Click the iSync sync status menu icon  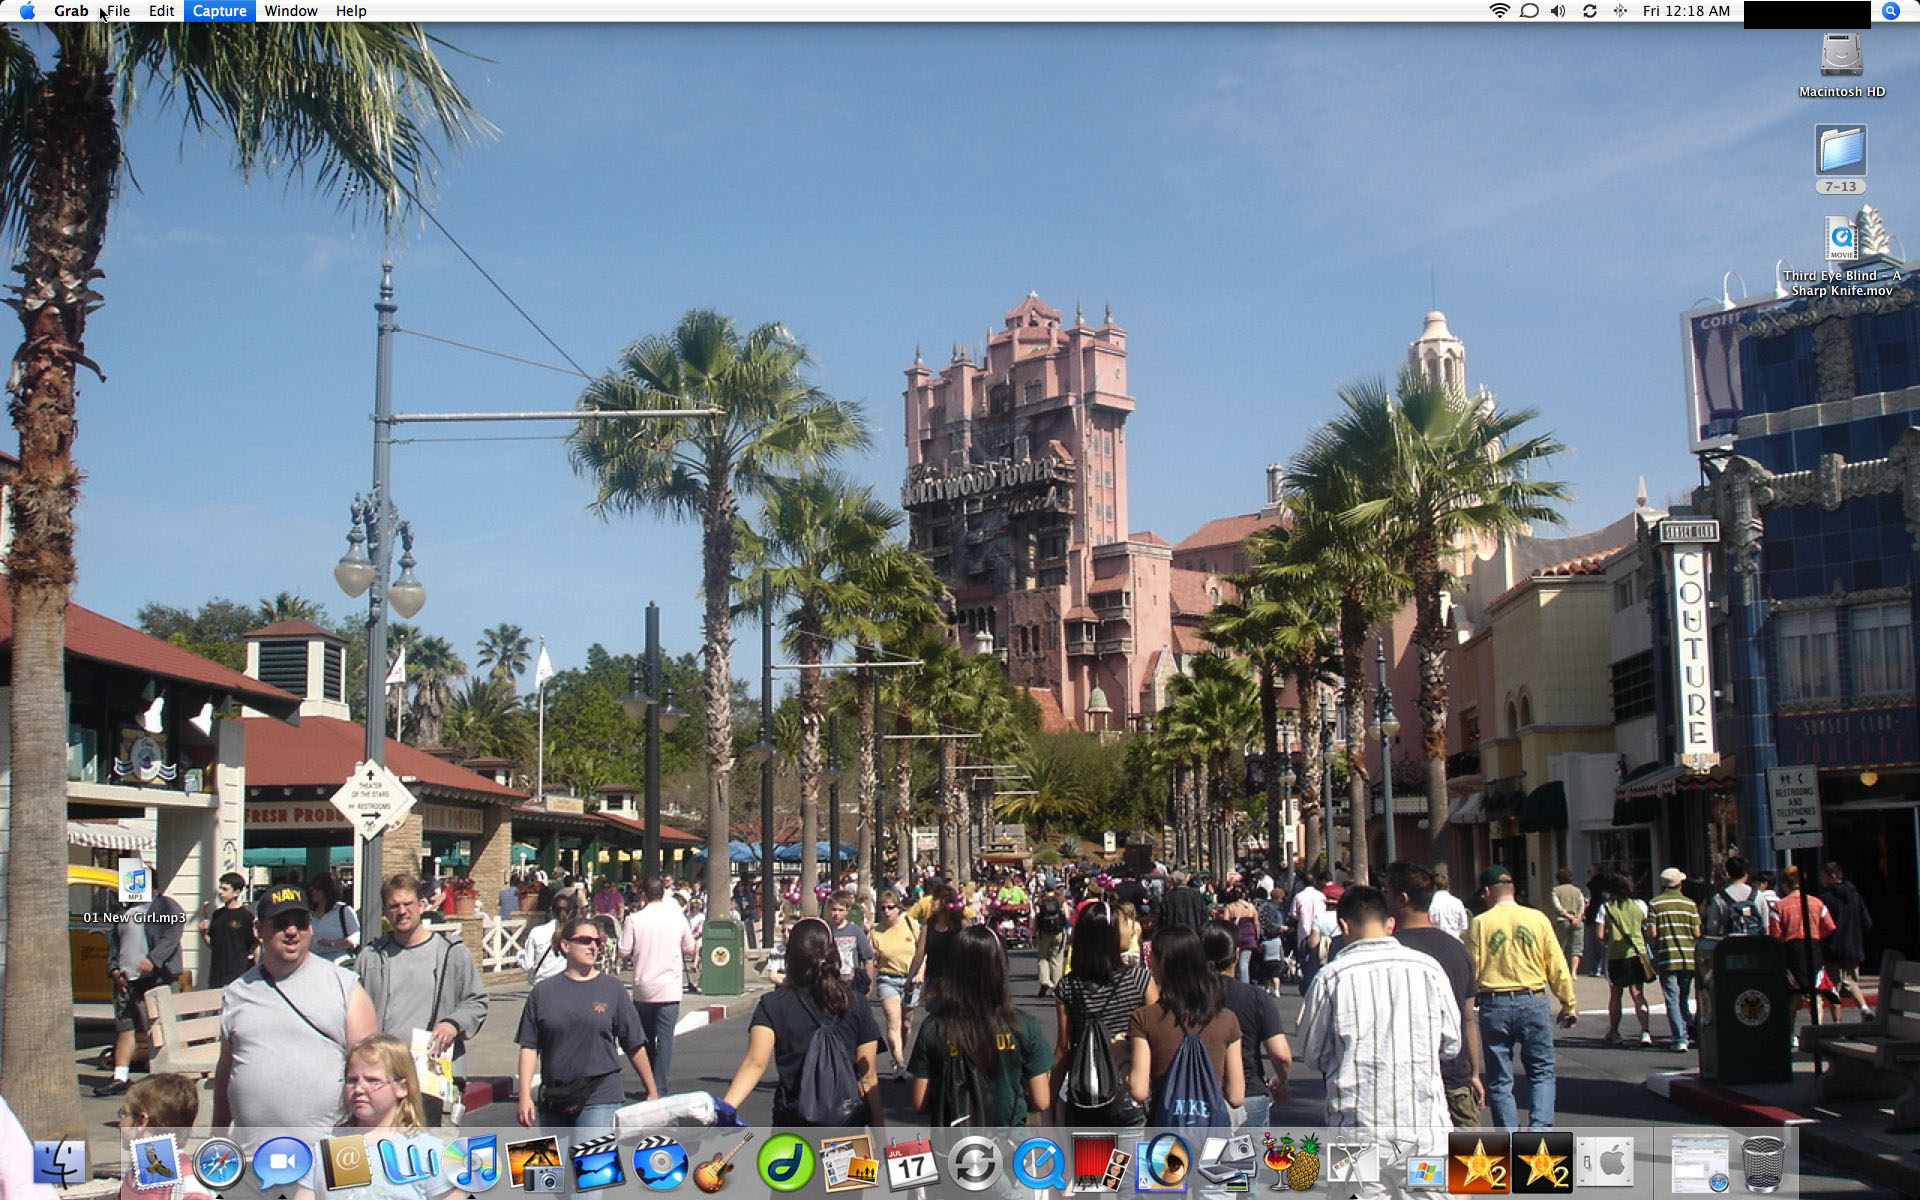1589,11
